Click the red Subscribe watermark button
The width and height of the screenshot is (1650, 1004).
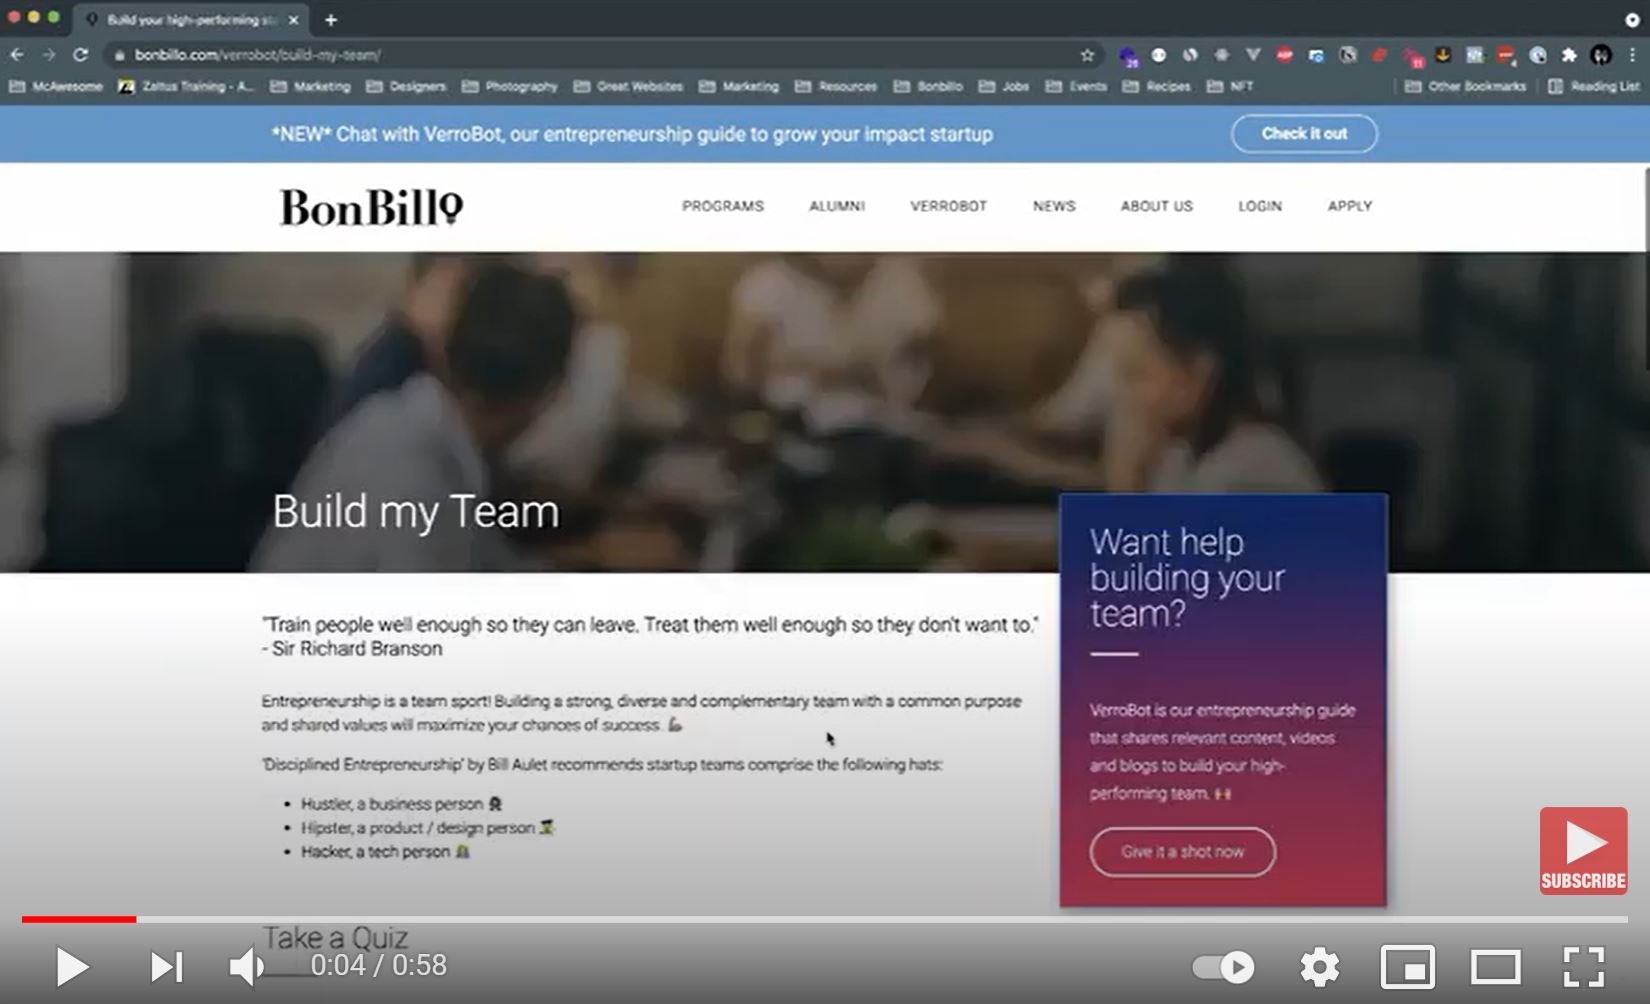(x=1583, y=851)
